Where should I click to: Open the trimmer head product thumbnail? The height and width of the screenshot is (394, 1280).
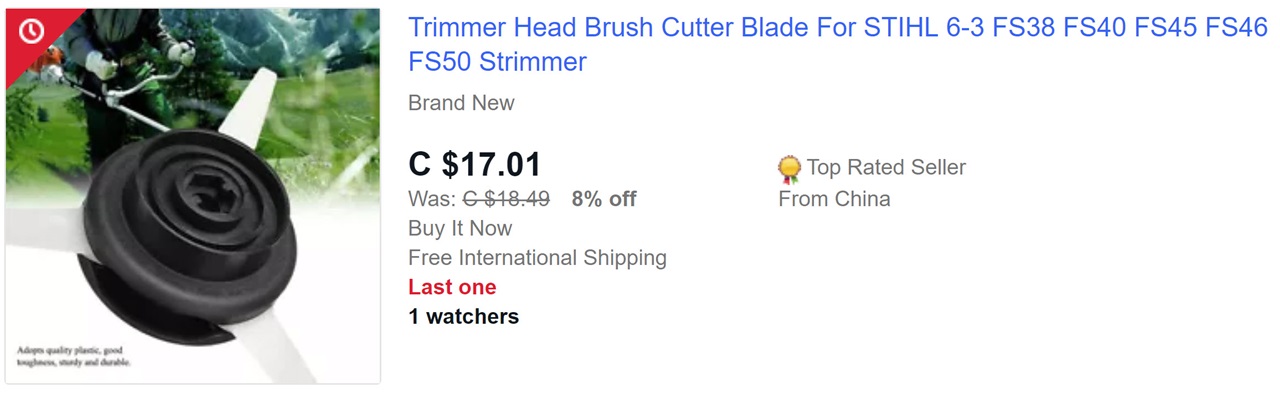pos(192,195)
